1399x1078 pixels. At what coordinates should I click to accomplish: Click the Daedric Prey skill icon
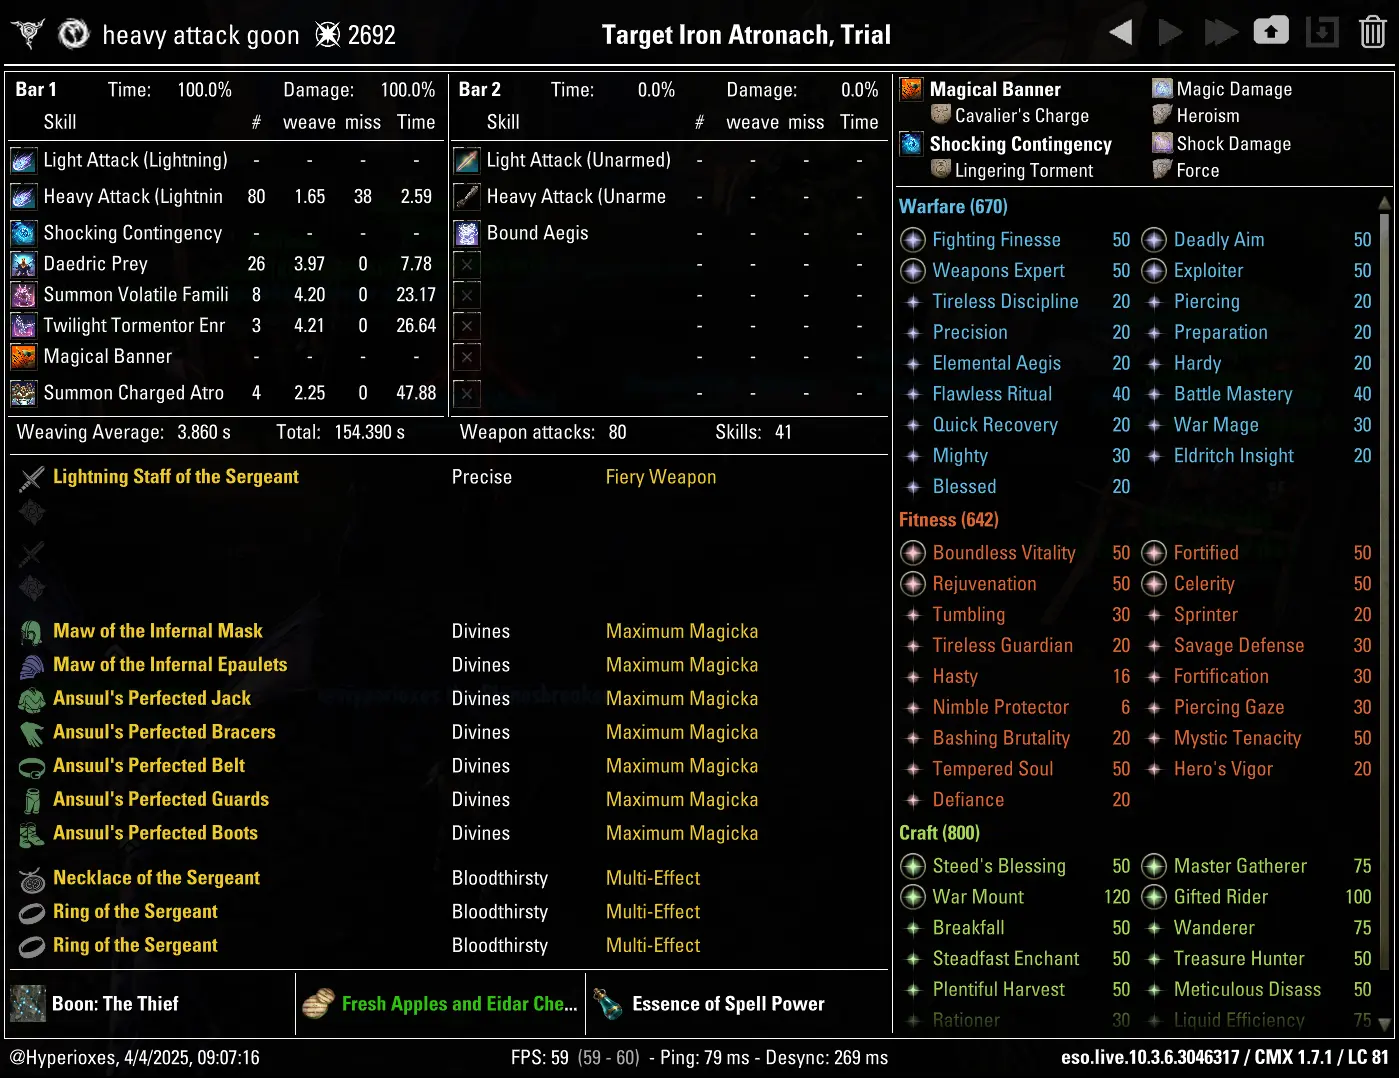24,264
